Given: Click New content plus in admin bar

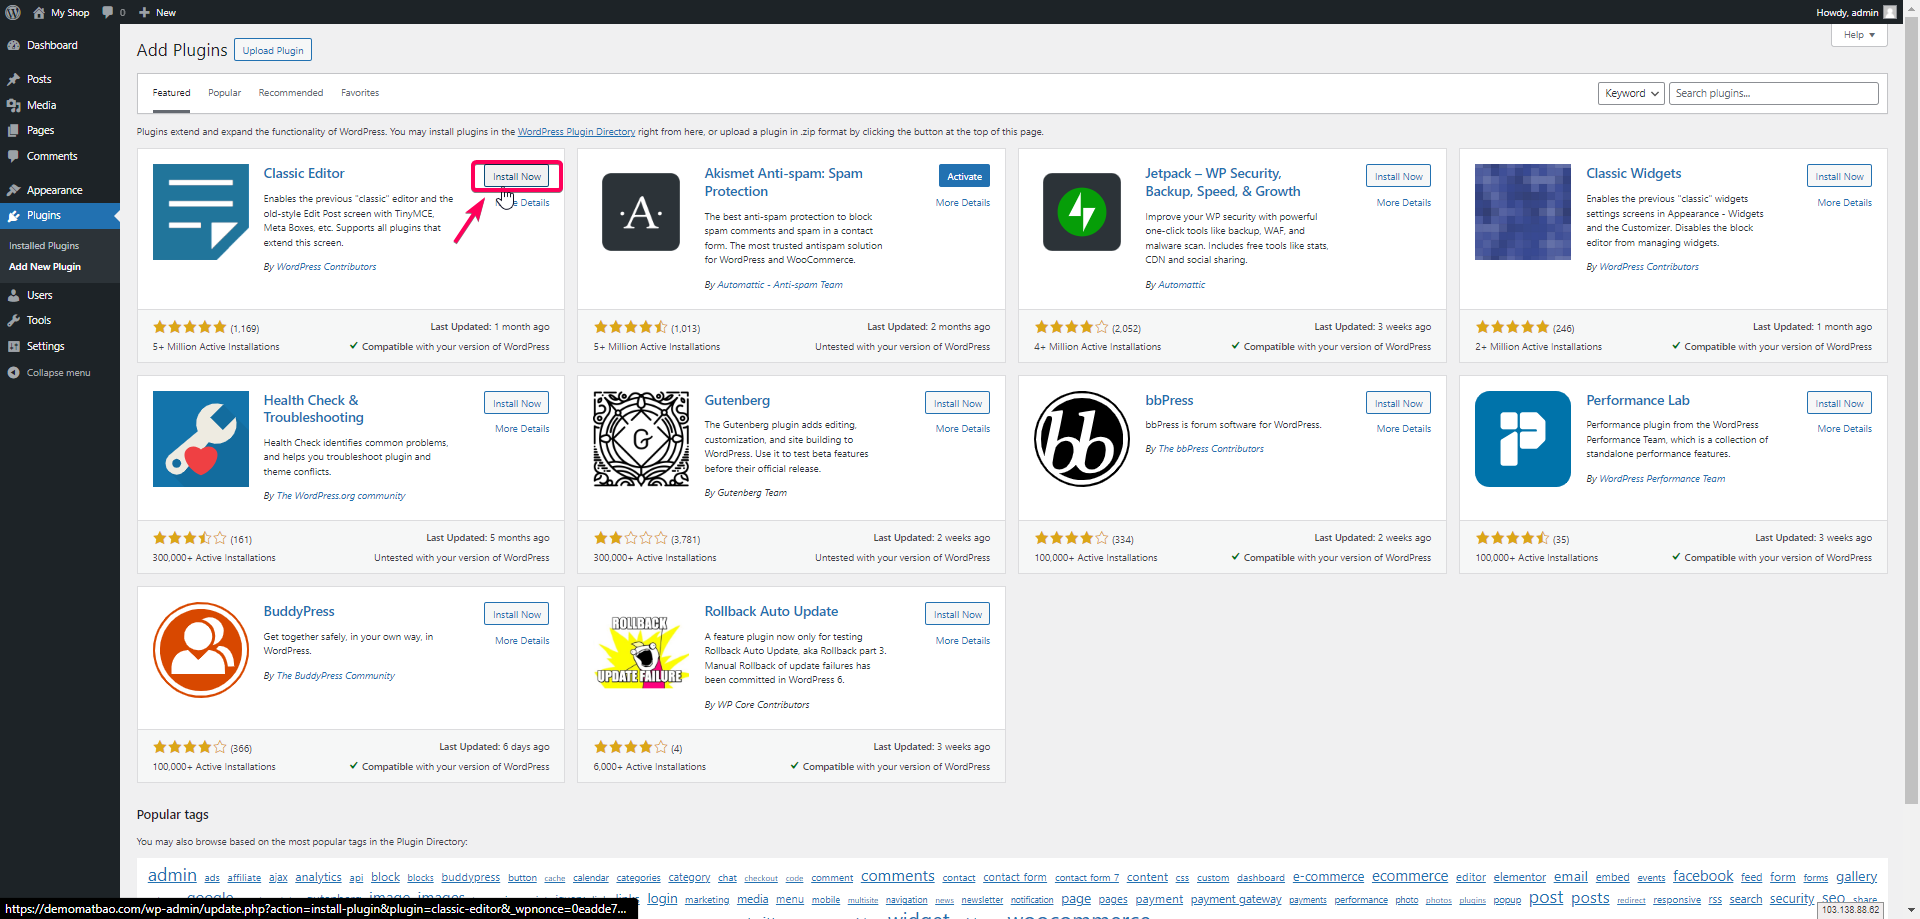Looking at the screenshot, I should point(157,12).
